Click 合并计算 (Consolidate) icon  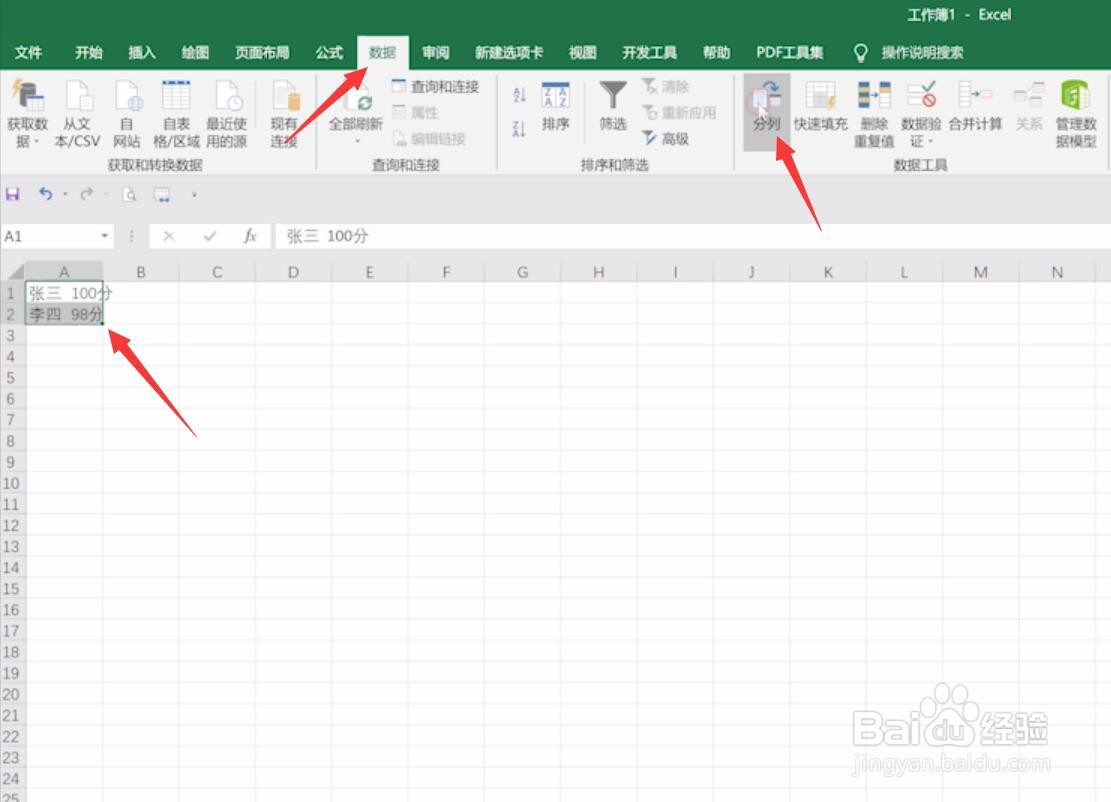[x=976, y=108]
